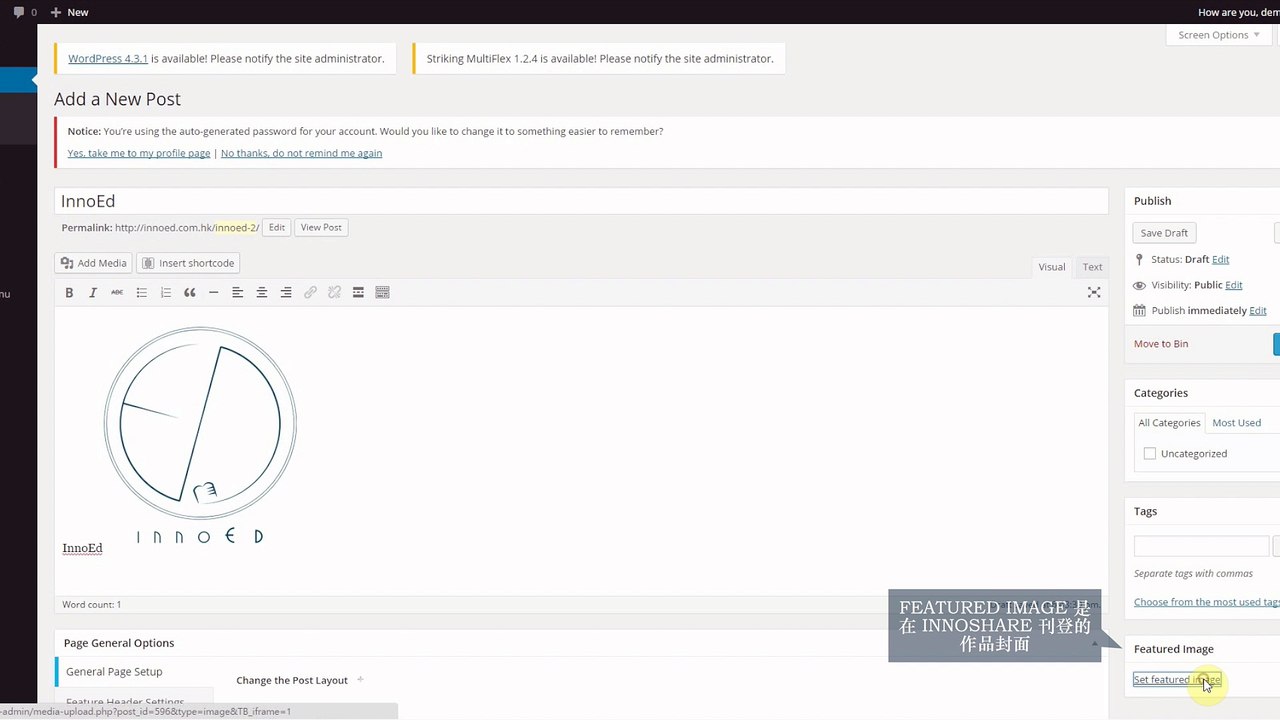Screen dimensions: 1280x720
Task: Align text right
Action: tap(285, 292)
